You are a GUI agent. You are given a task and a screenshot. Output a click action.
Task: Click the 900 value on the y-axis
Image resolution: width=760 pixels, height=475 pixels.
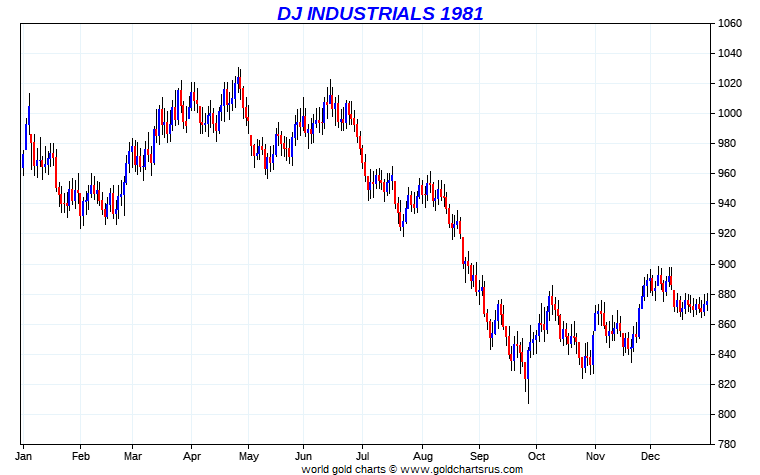tap(727, 265)
